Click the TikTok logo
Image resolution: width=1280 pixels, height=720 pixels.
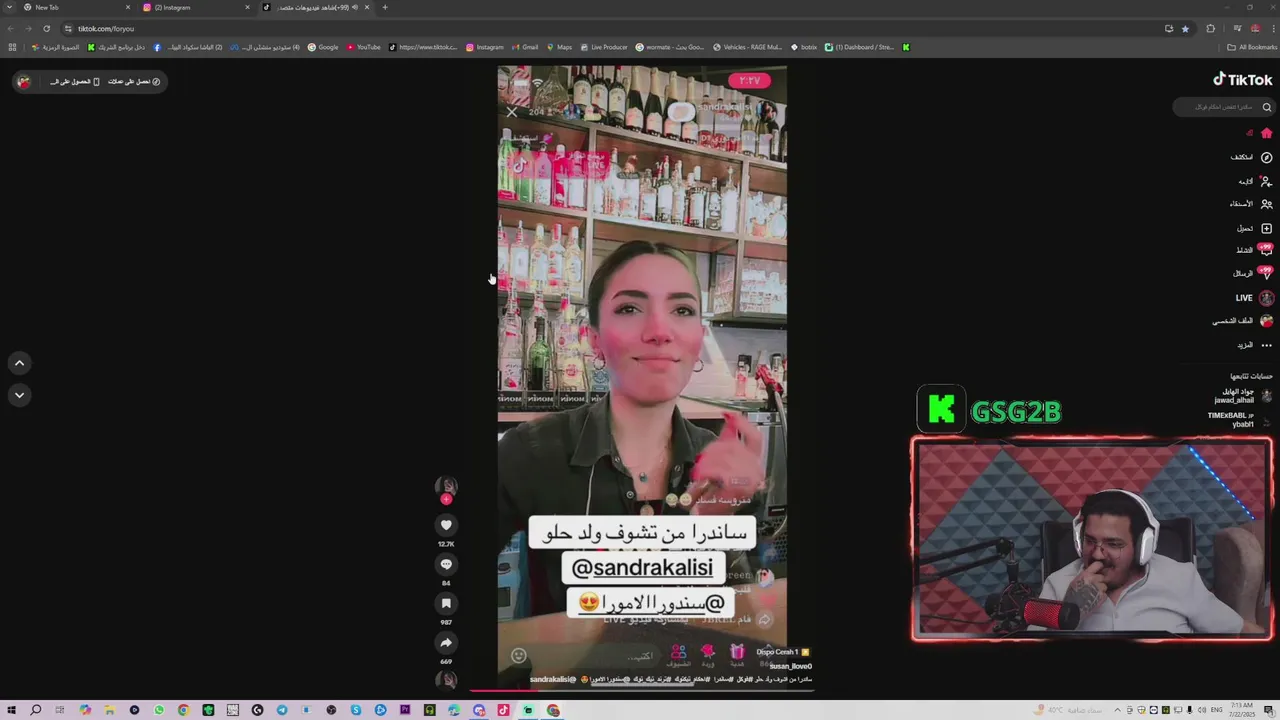tap(1243, 80)
